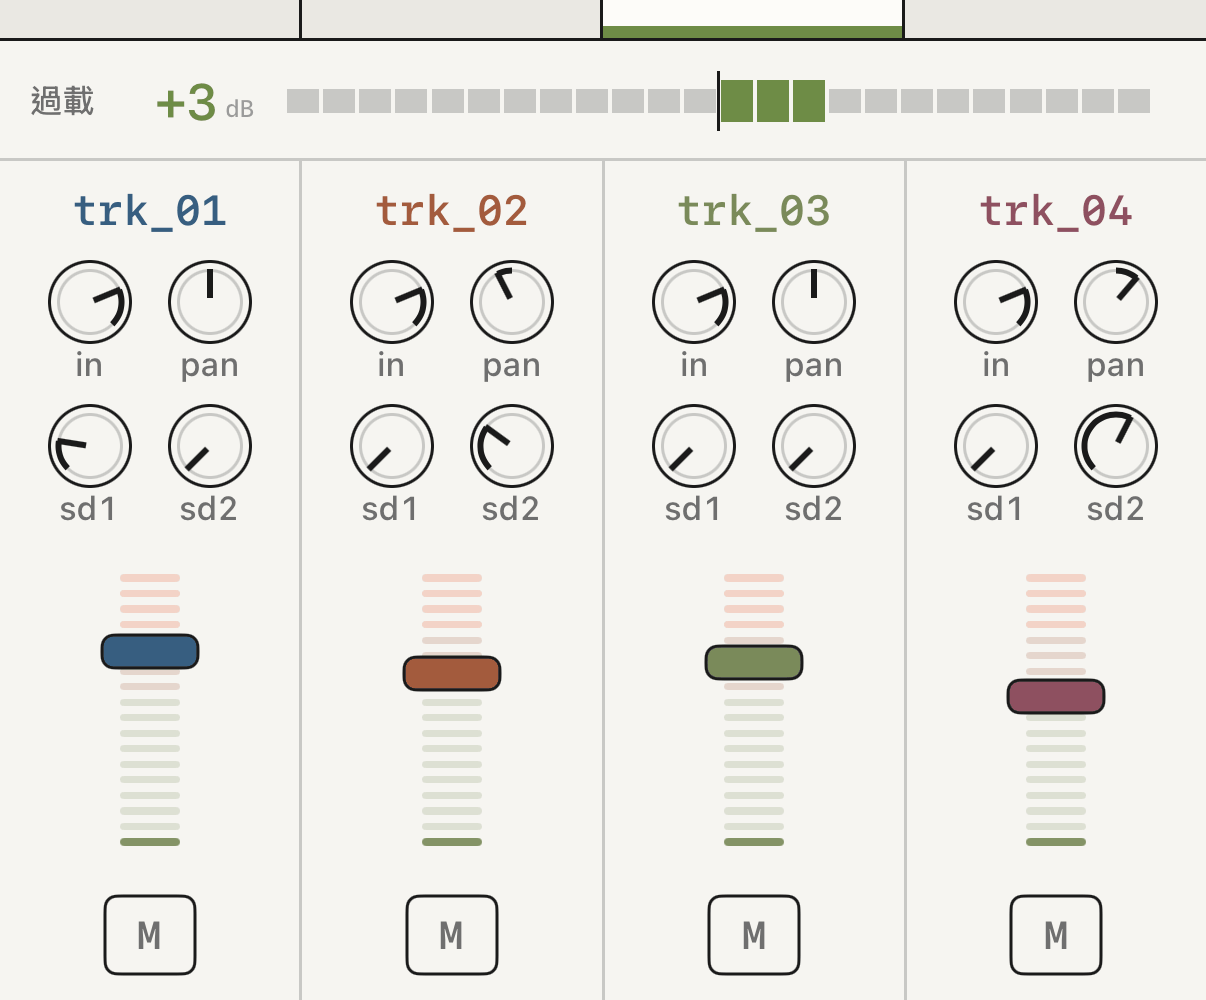This screenshot has width=1206, height=1000.
Task: Select the trk_02 sd2 send knob
Action: pos(512,446)
